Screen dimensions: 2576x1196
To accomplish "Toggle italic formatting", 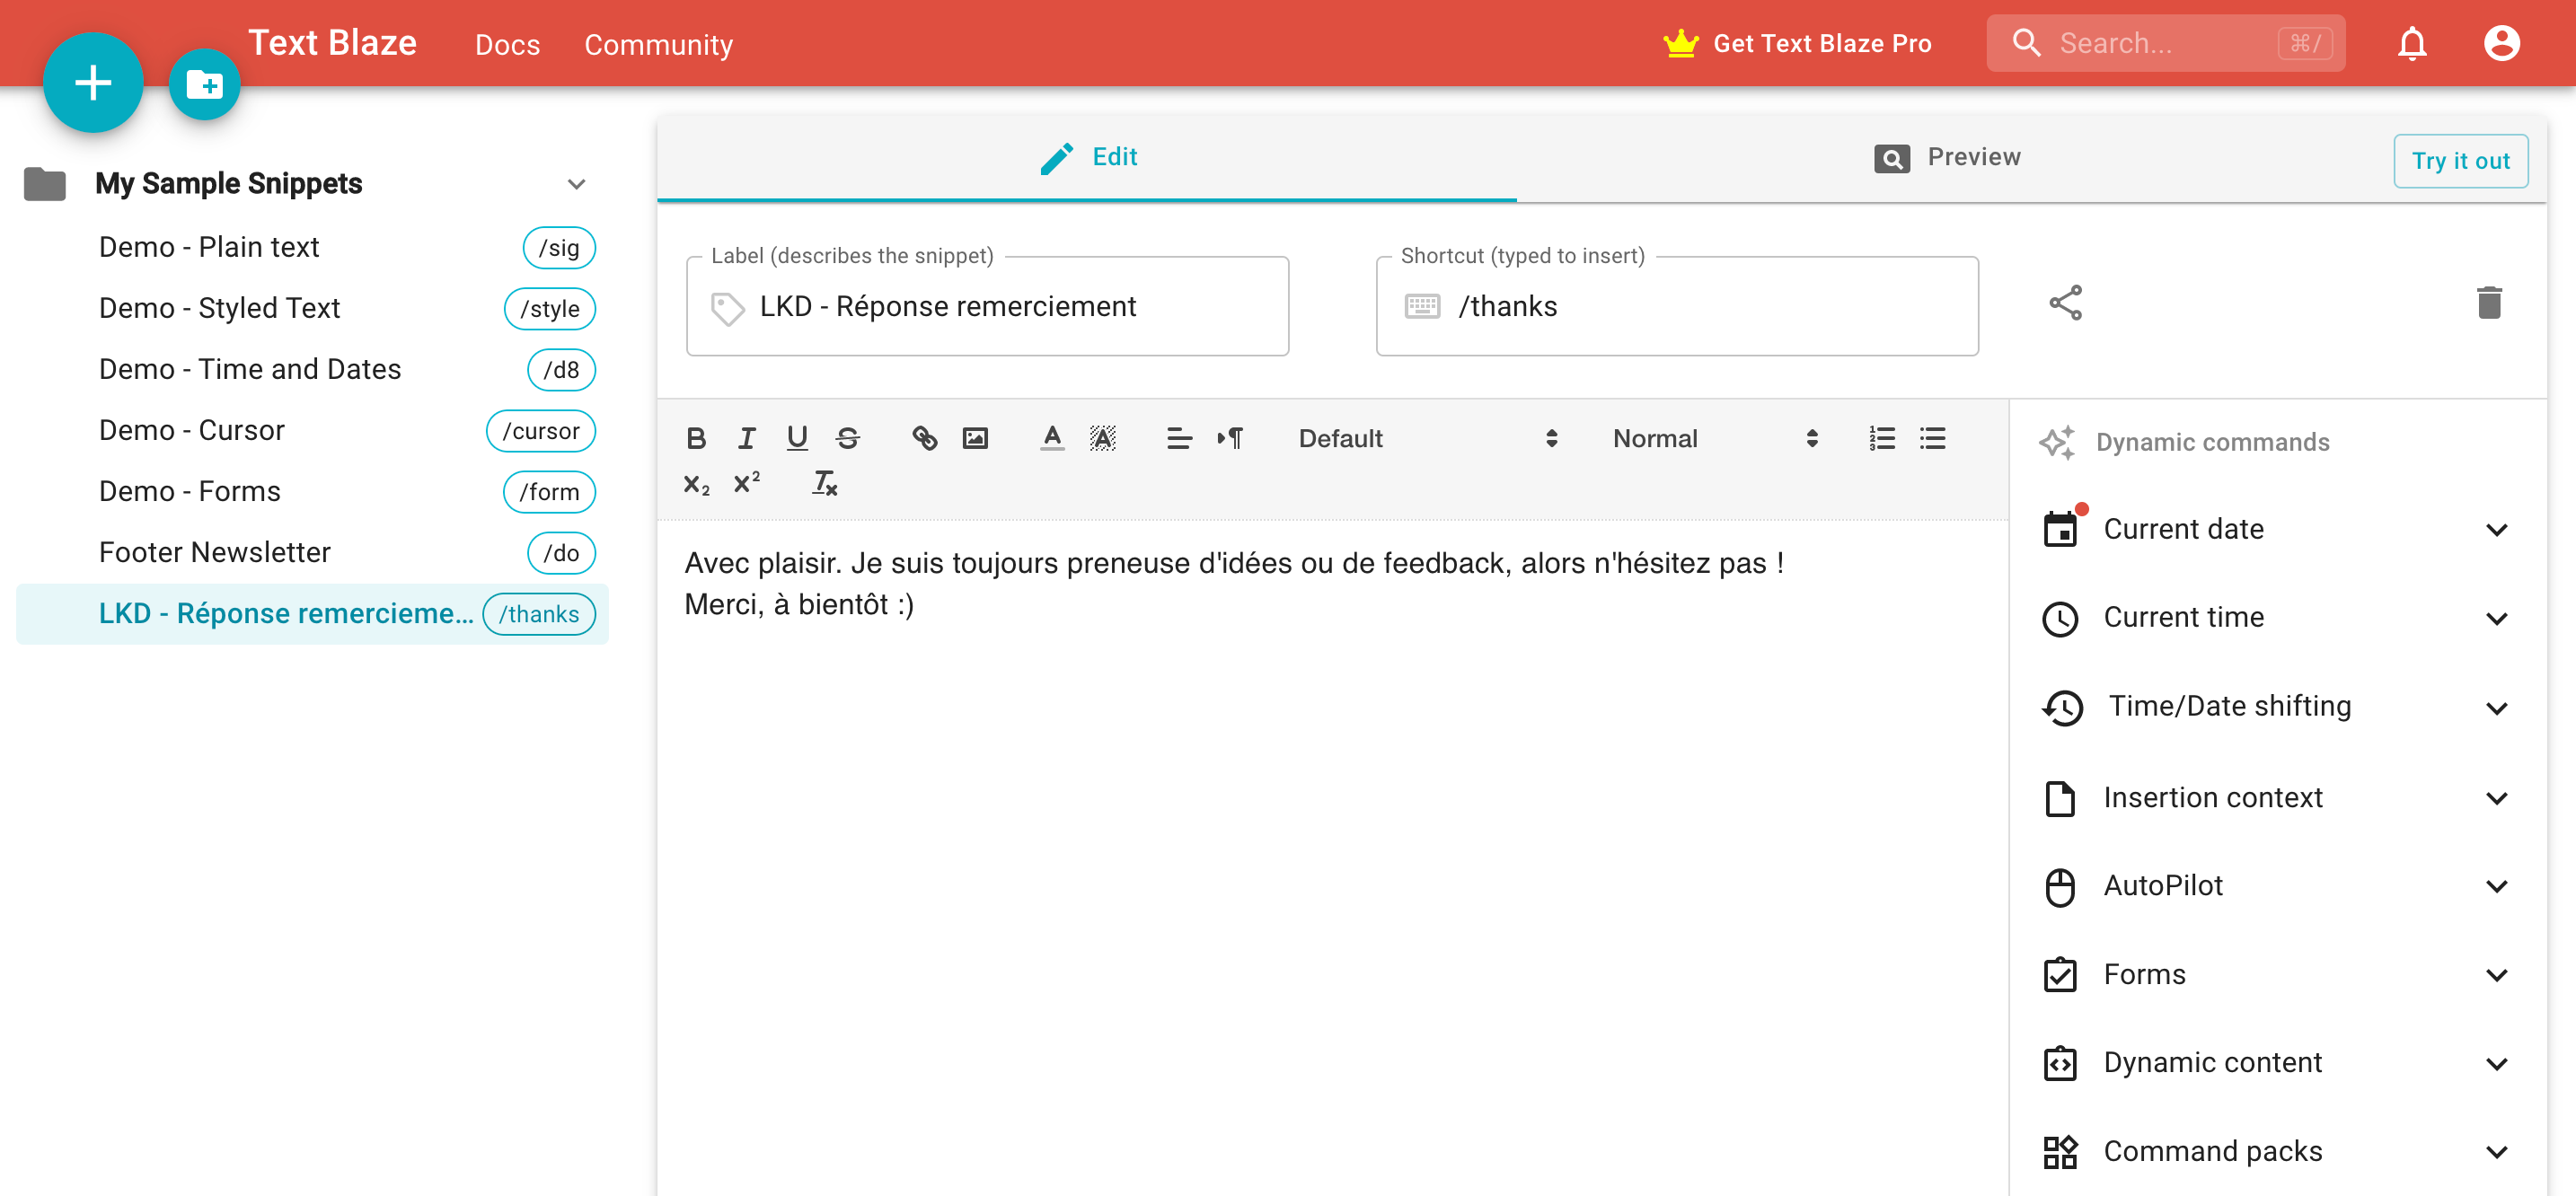I will 746,438.
